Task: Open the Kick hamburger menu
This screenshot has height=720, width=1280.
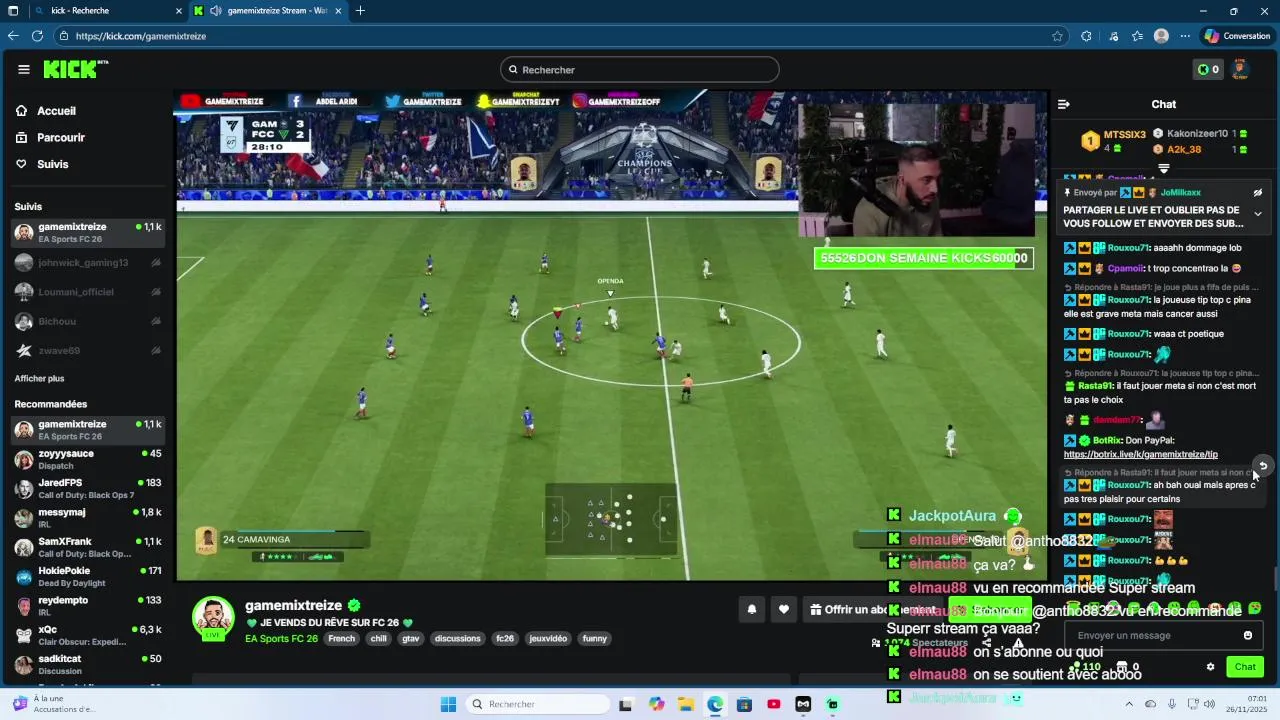Action: tap(24, 69)
